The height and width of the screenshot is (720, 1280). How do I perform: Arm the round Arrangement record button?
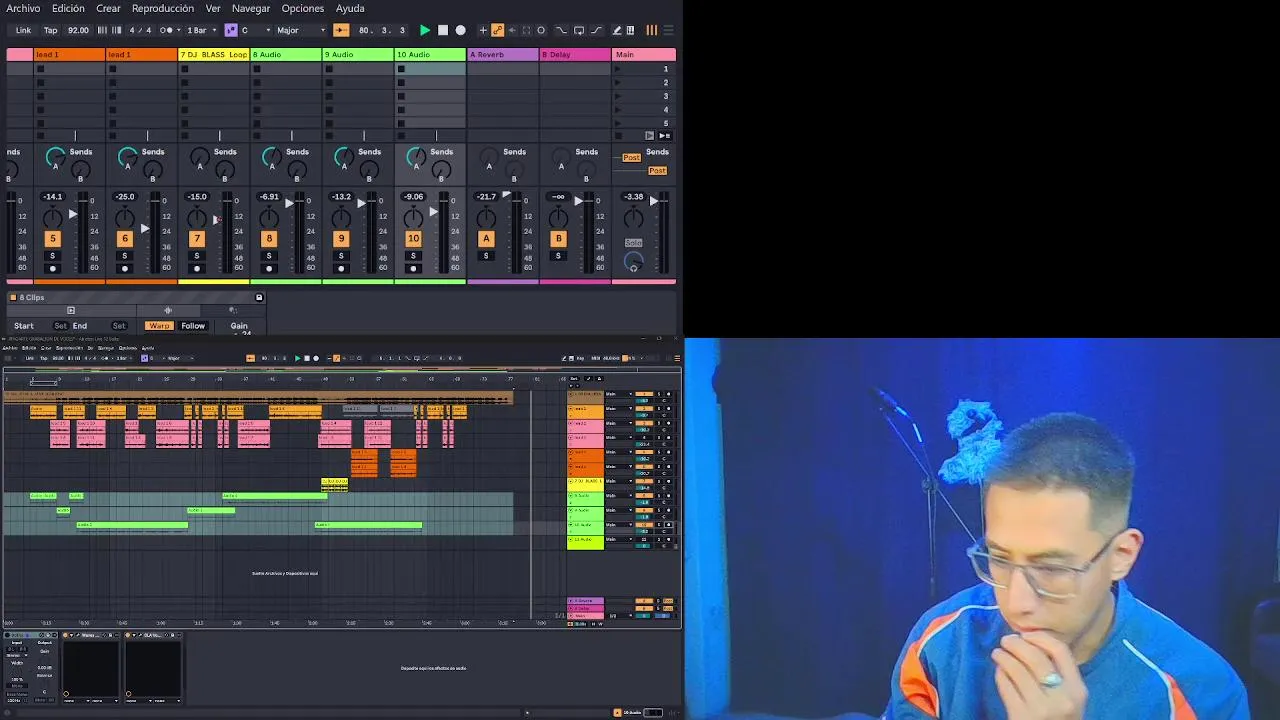coord(461,30)
